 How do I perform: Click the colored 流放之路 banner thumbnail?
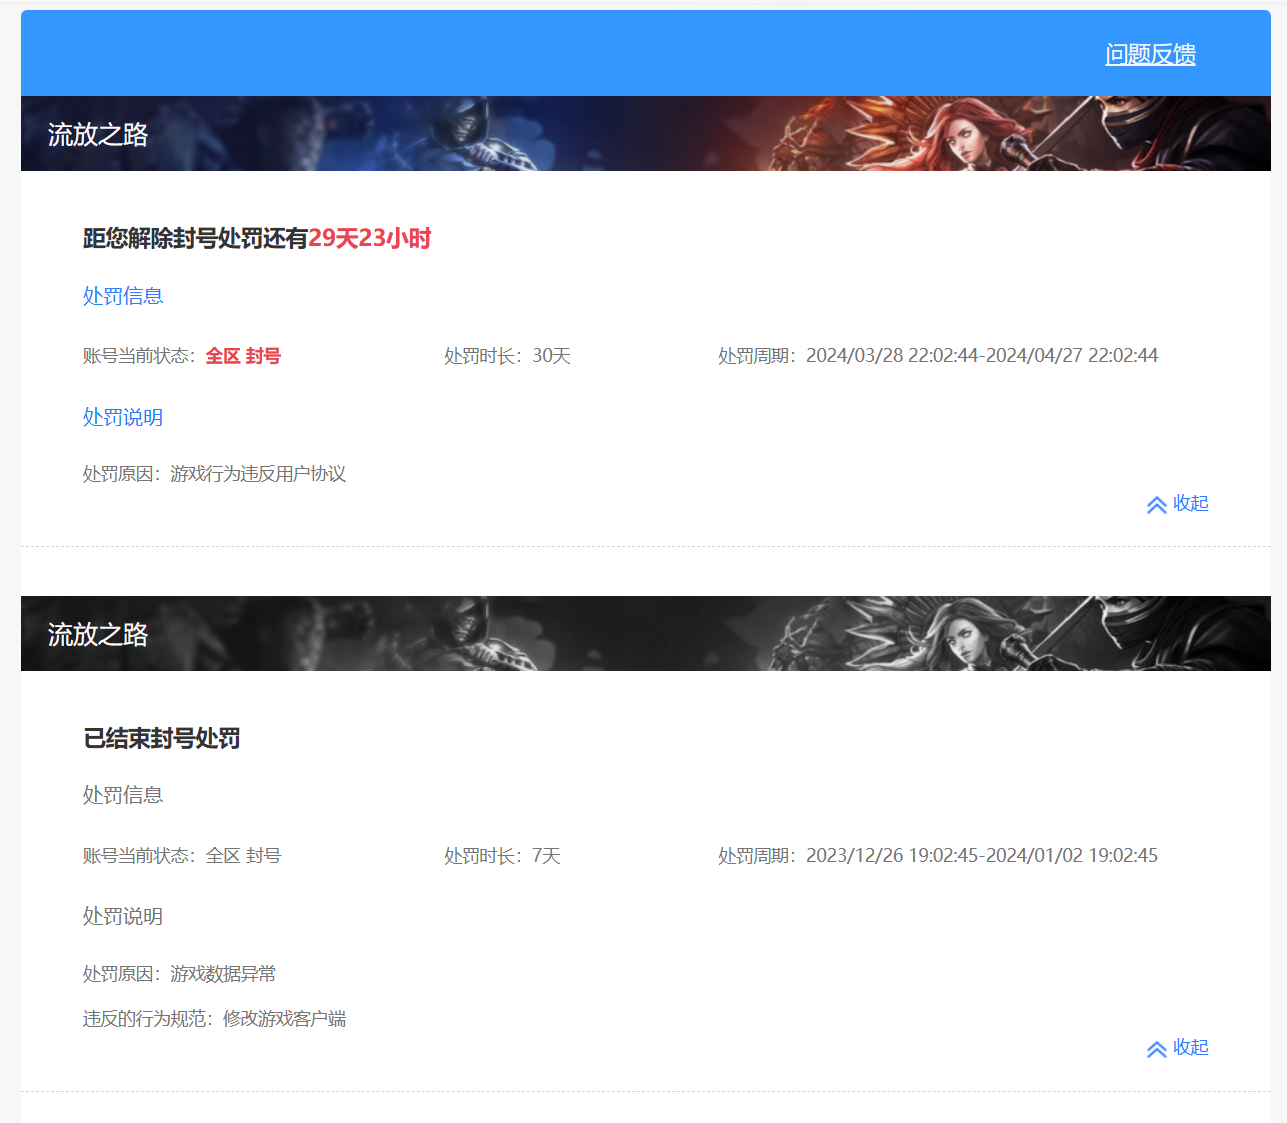click(x=646, y=133)
